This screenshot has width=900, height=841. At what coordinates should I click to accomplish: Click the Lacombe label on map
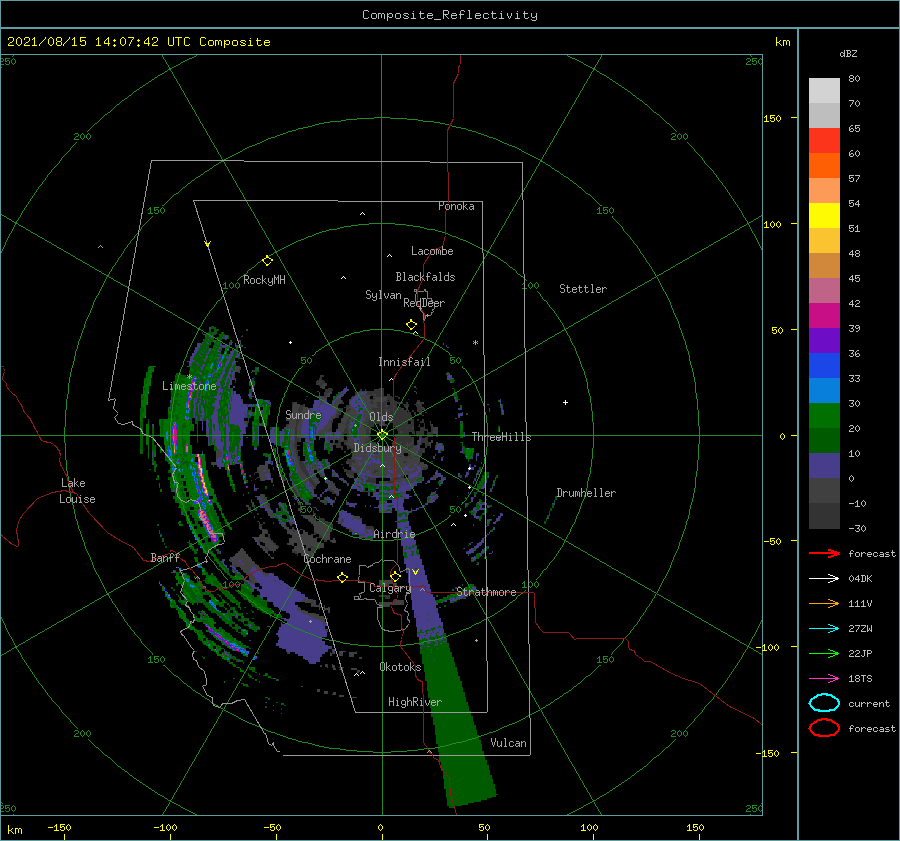click(x=432, y=251)
